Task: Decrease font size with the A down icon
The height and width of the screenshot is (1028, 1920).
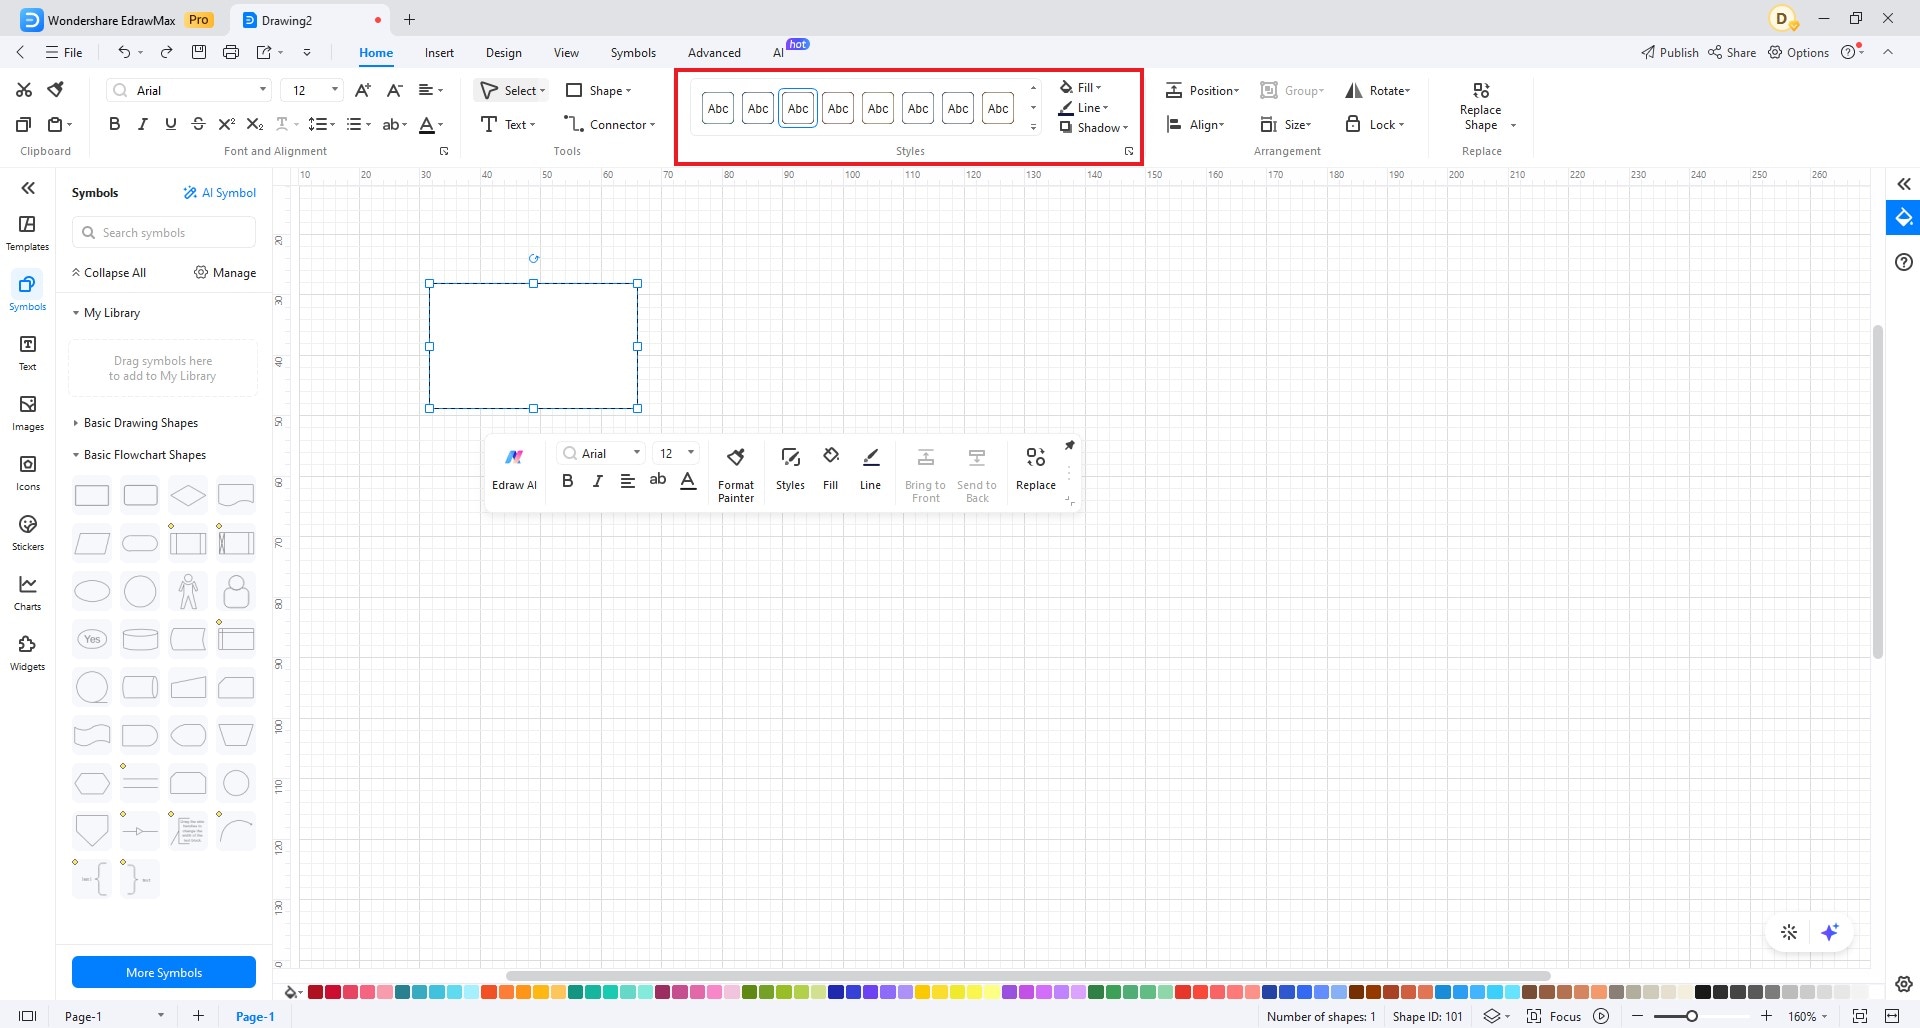Action: (x=395, y=90)
